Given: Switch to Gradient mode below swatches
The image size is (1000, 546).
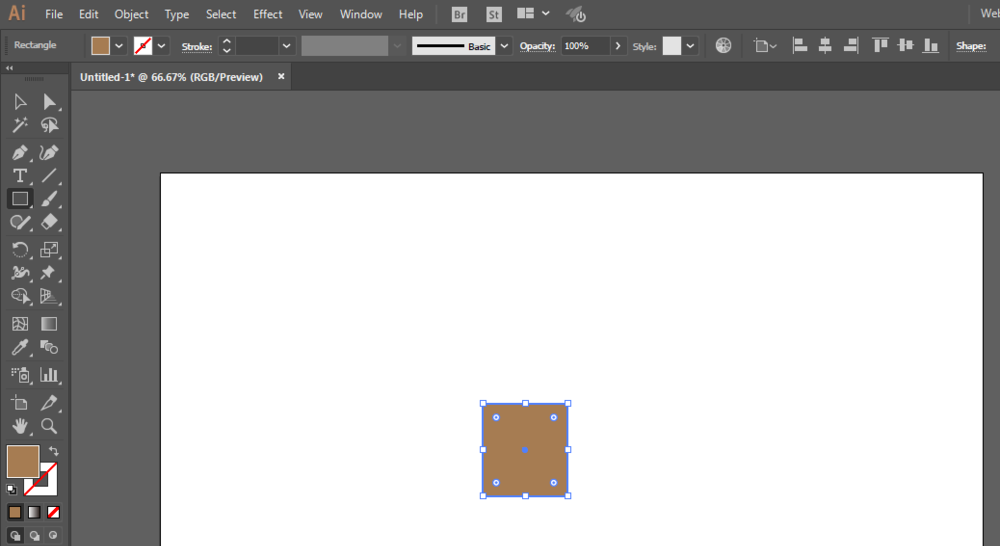Looking at the screenshot, I should pos(34,512).
